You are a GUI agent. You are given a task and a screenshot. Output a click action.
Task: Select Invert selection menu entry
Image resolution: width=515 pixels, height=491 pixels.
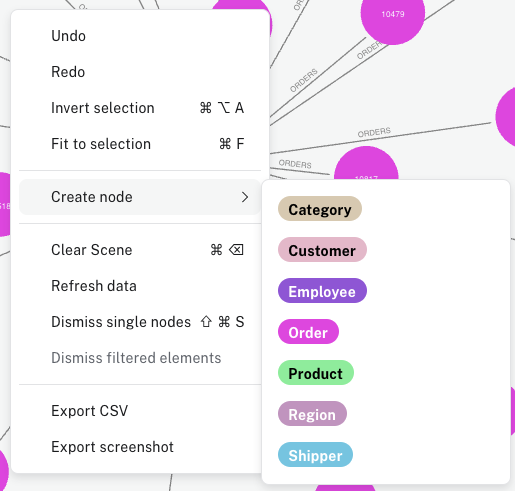pyautogui.click(x=140, y=108)
